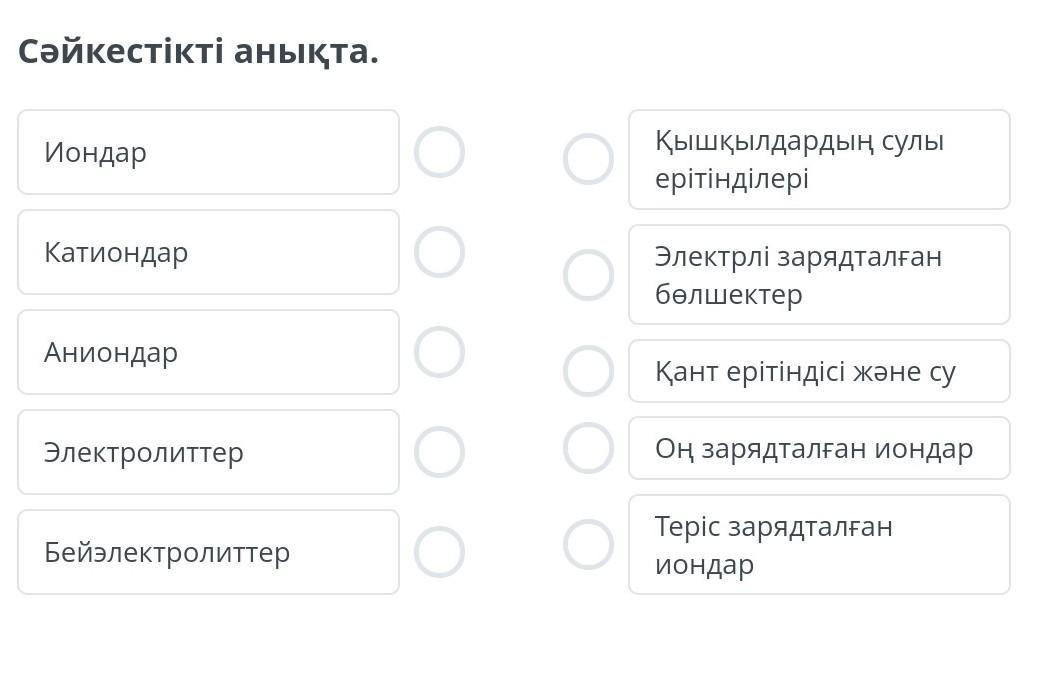Click the Электролиттер term box
This screenshot has height=674, width=1054.
click(x=208, y=452)
